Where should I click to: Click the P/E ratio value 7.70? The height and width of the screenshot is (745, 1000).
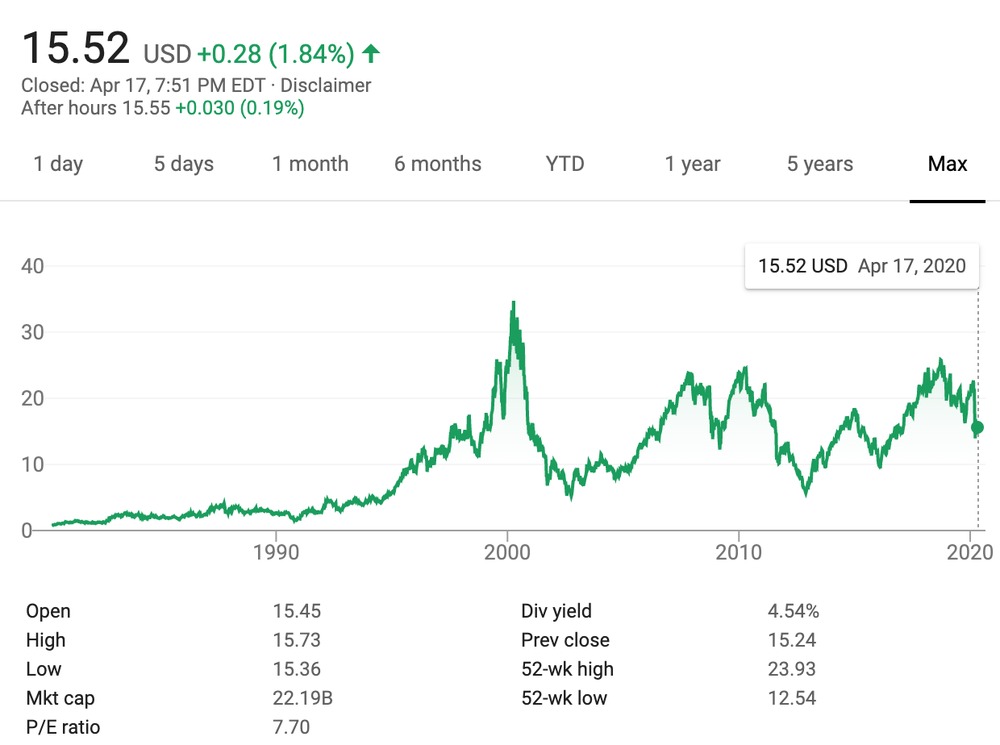click(293, 727)
